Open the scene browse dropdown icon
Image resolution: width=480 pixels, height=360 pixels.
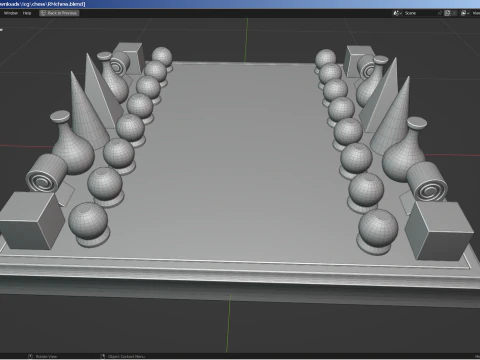point(397,13)
